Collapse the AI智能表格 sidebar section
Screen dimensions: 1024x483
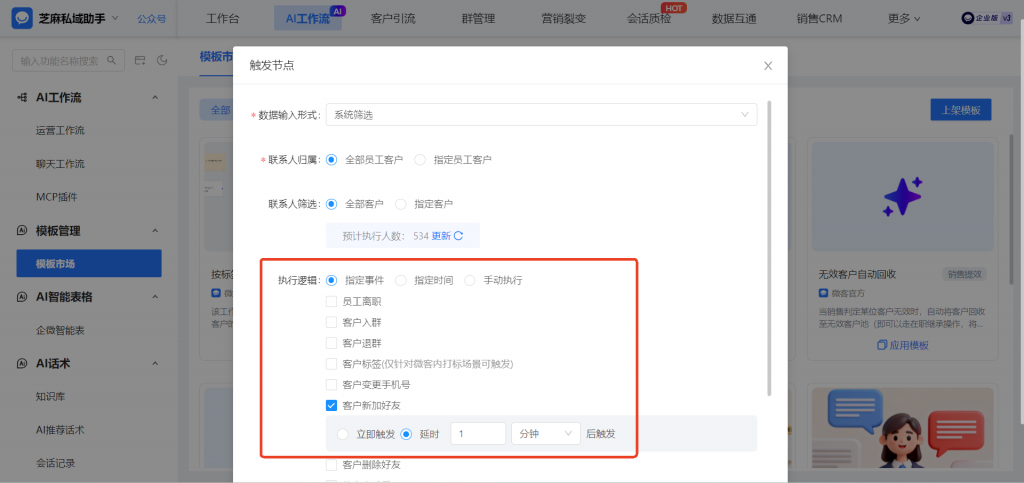coord(155,297)
